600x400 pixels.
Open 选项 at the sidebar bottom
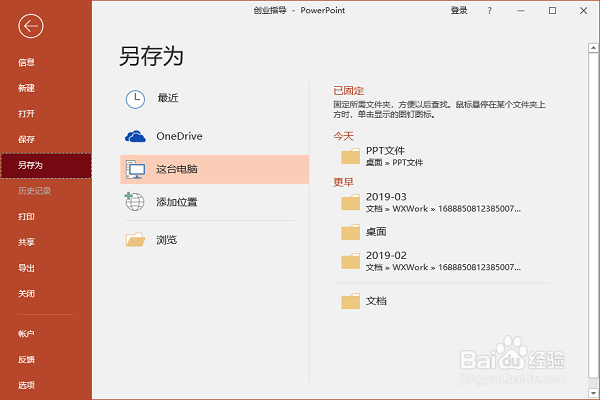[x=26, y=384]
